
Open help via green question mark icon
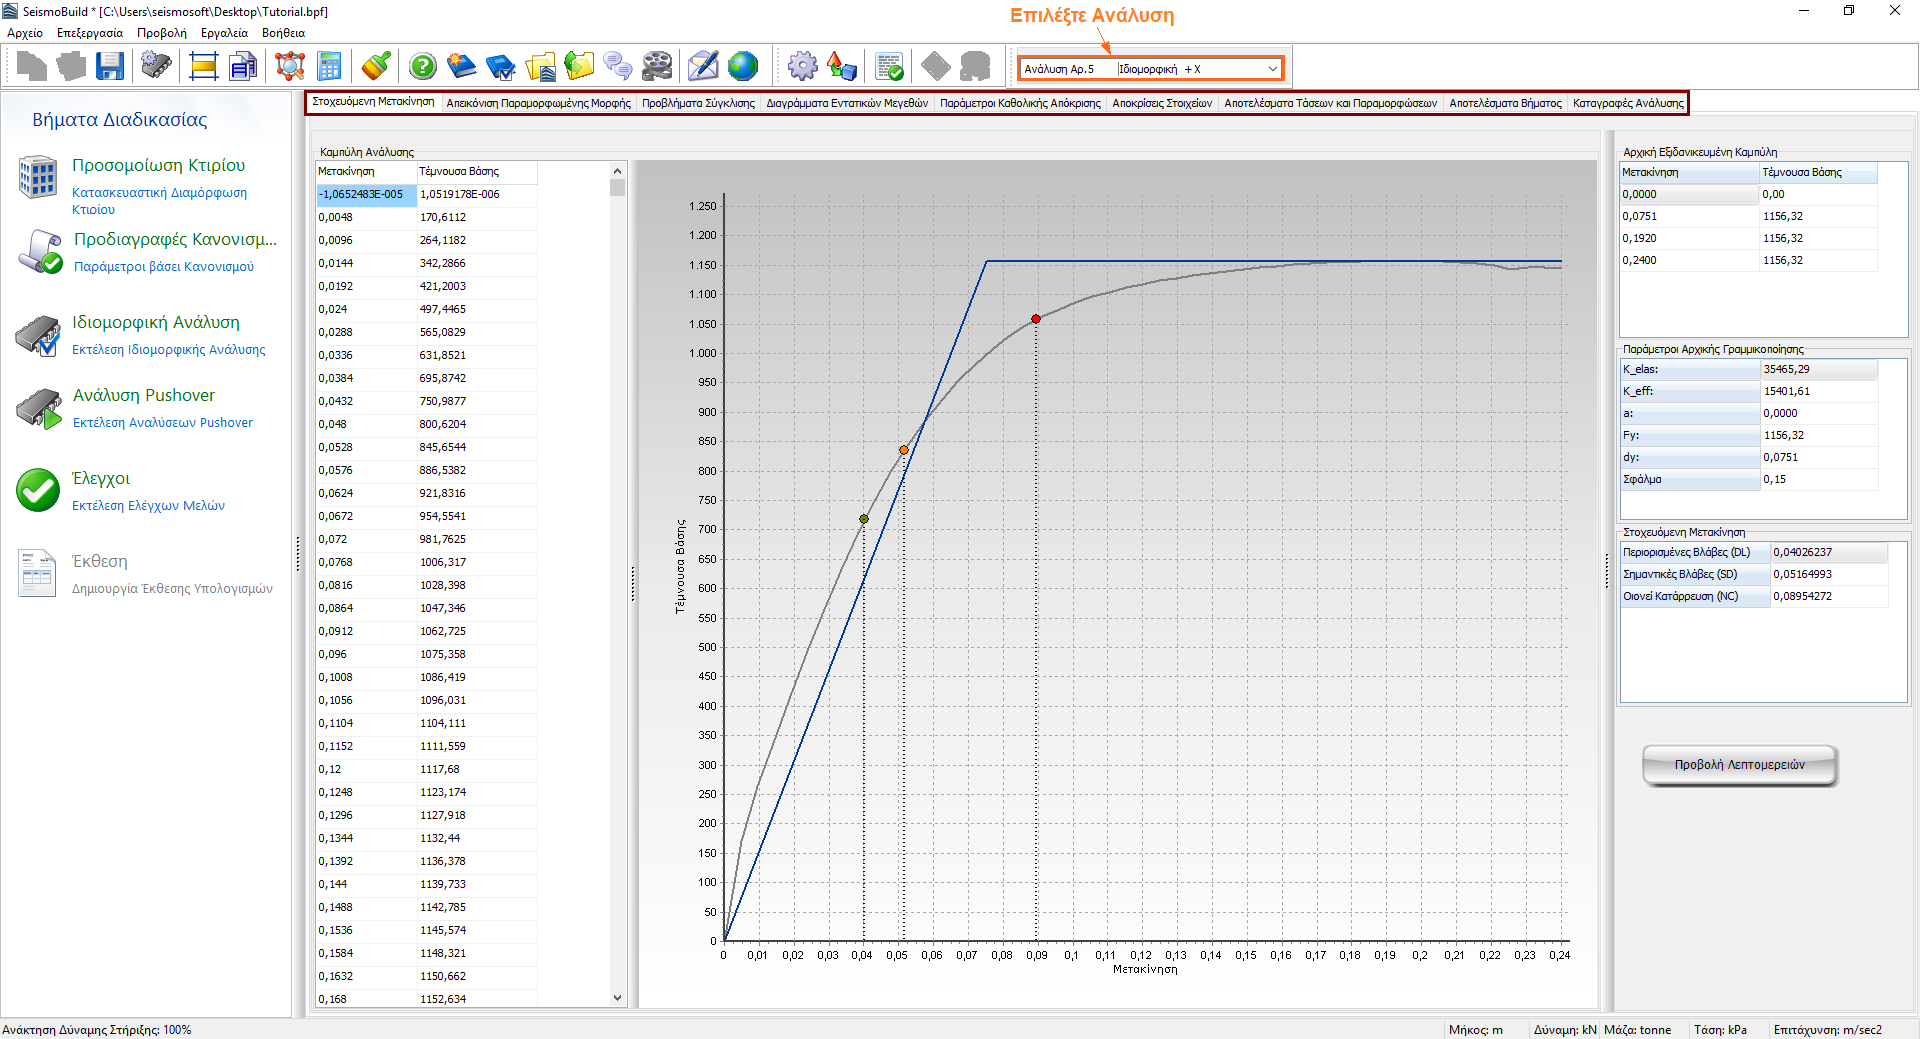423,67
